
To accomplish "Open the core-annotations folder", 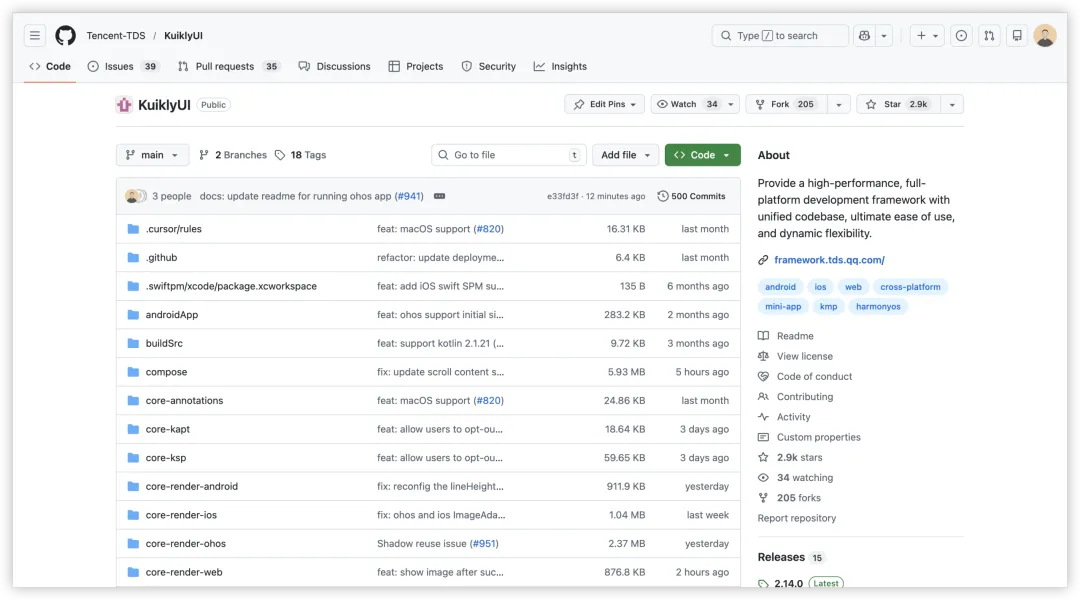I will pyautogui.click(x=184, y=400).
